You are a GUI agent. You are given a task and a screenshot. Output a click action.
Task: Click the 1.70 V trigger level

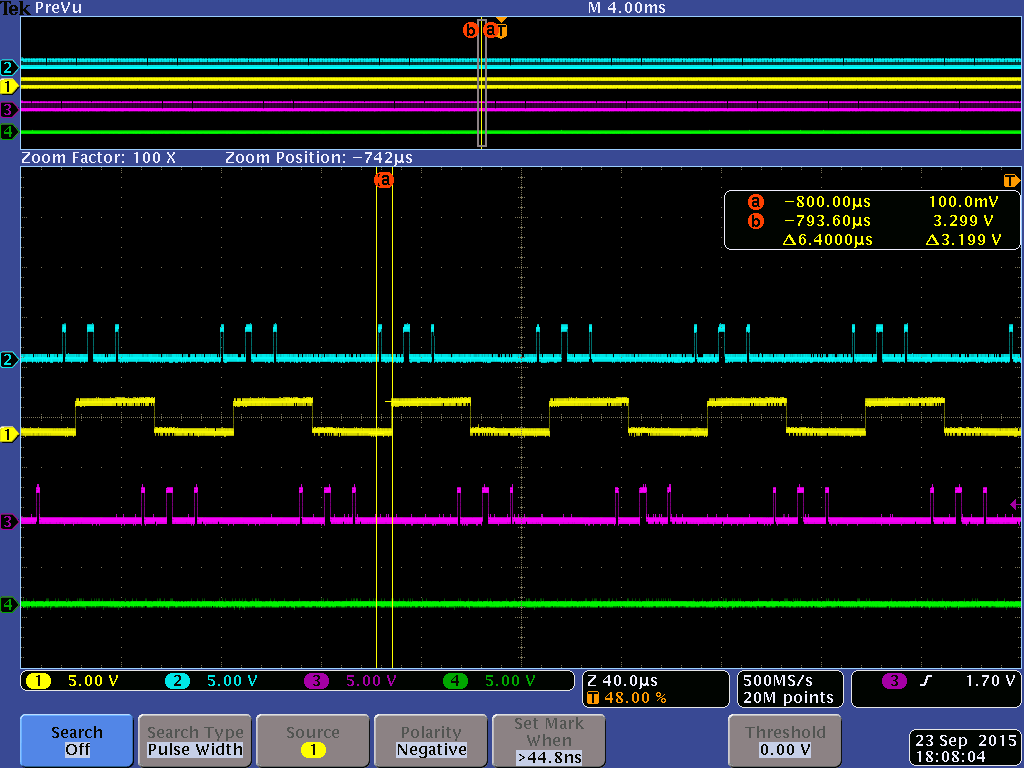[990, 681]
